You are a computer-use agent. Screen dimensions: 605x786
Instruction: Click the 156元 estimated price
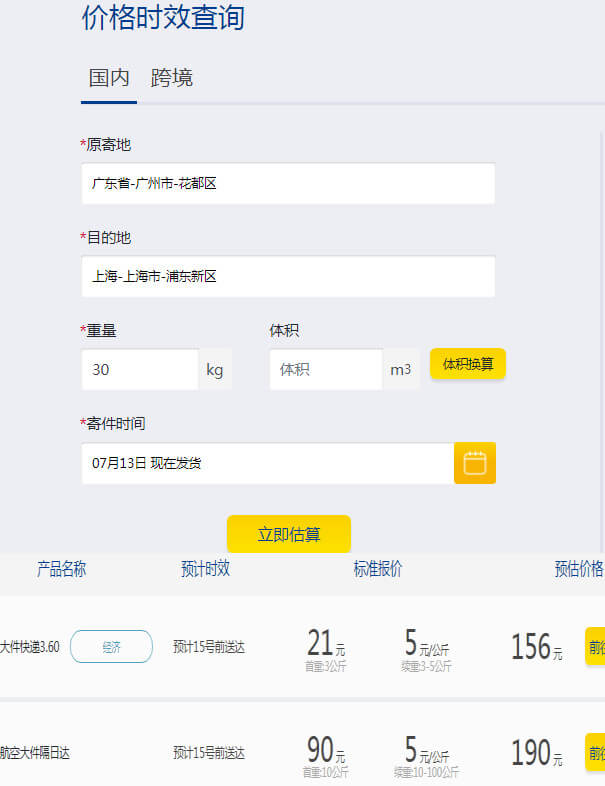(x=536, y=646)
